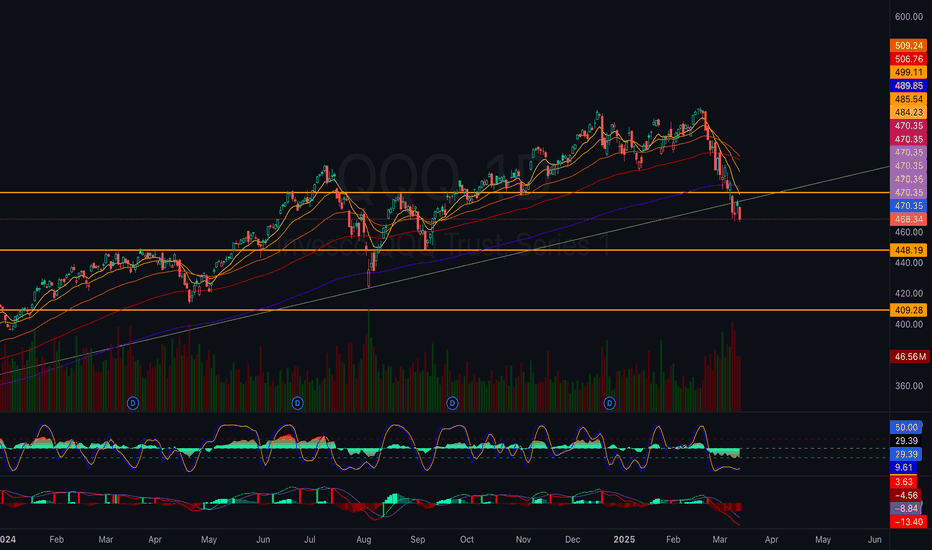Click the 485.54 orange price label
This screenshot has width=932, height=550.
coord(908,99)
